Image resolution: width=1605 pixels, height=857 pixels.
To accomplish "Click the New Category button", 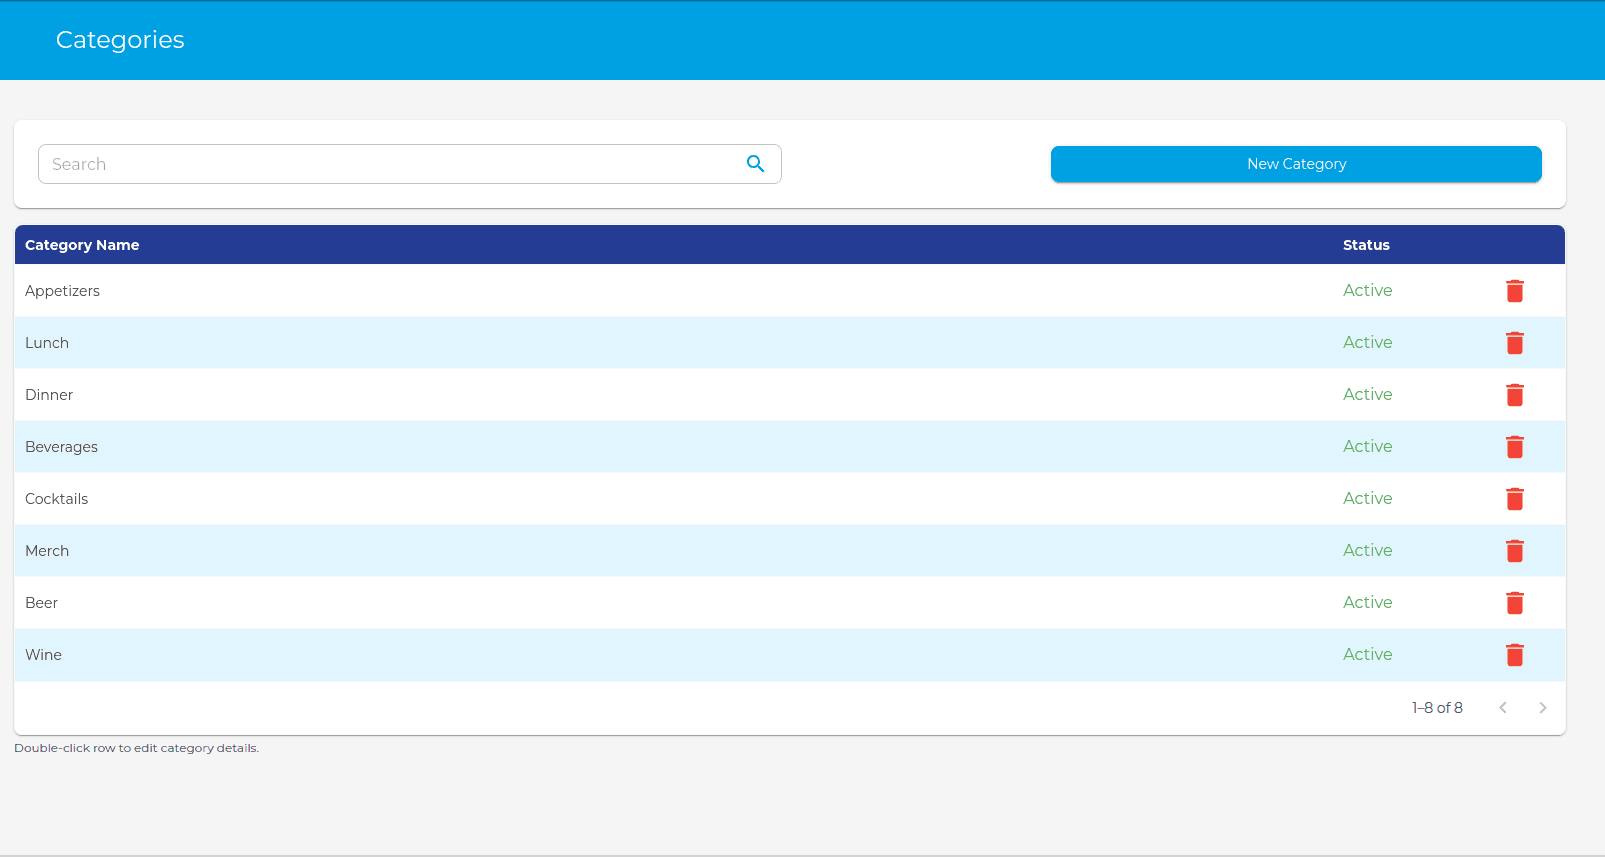I will 1295,164.
